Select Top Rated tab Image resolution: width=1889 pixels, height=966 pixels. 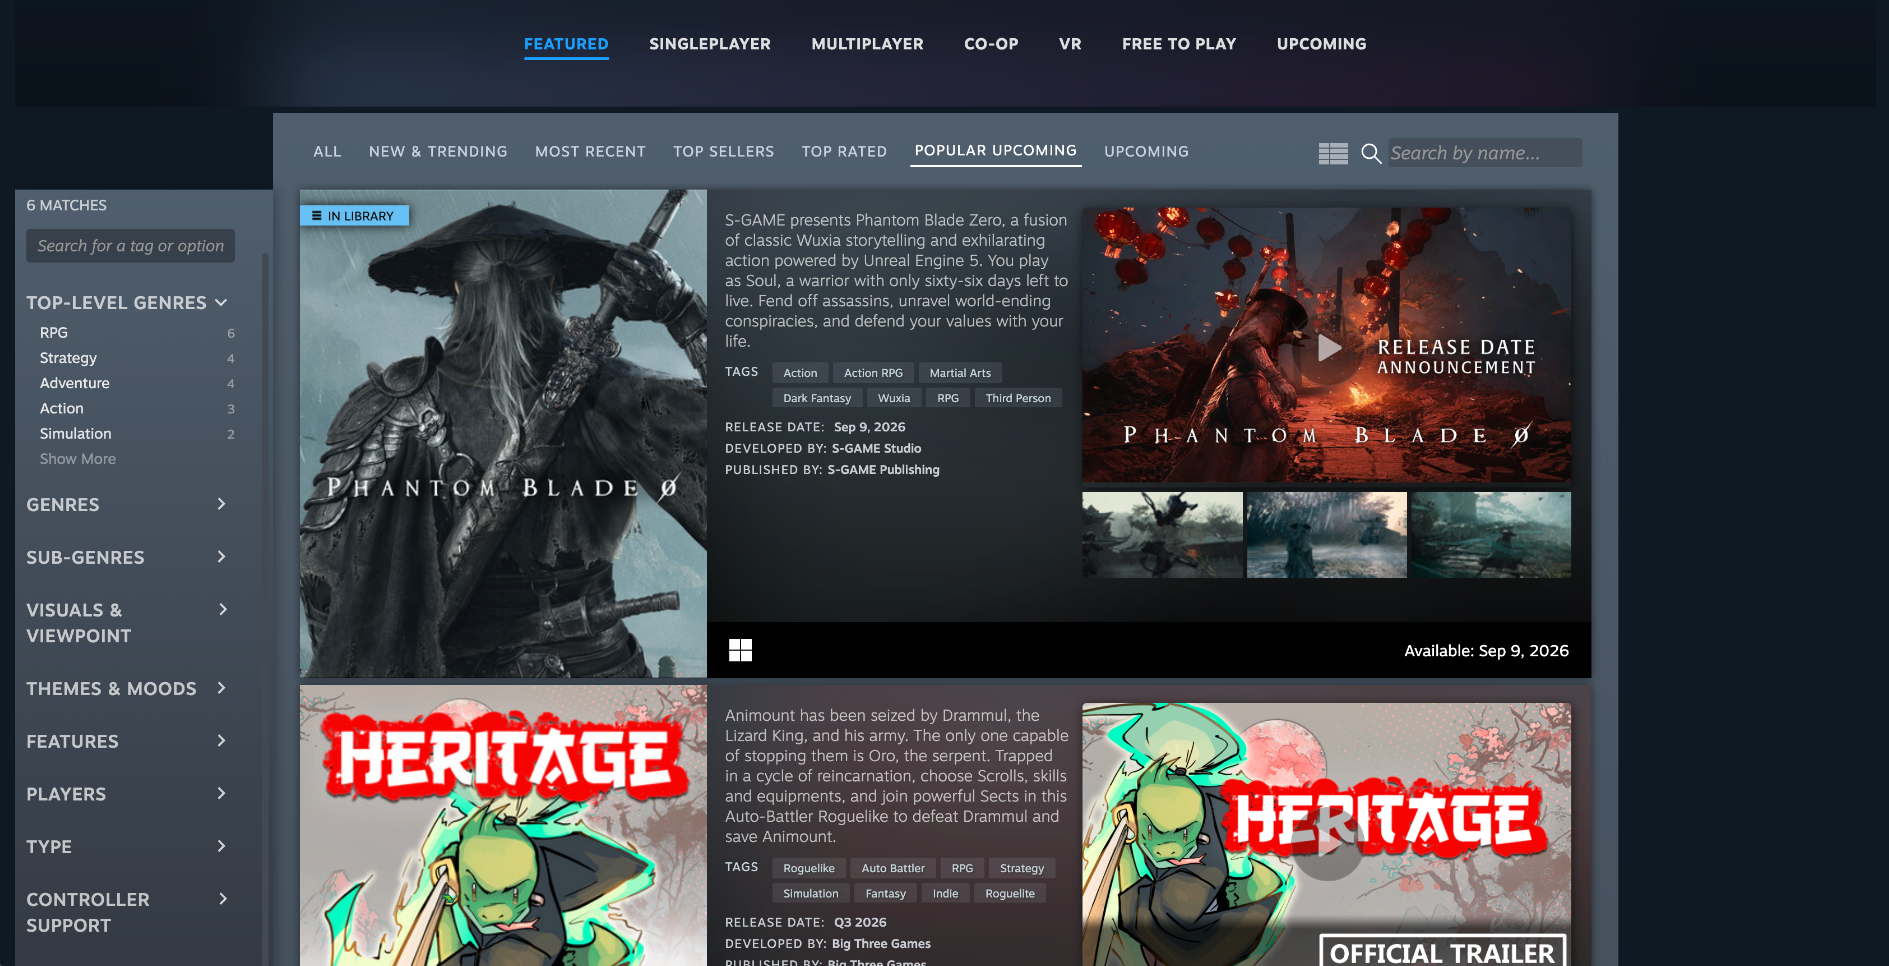click(x=844, y=152)
